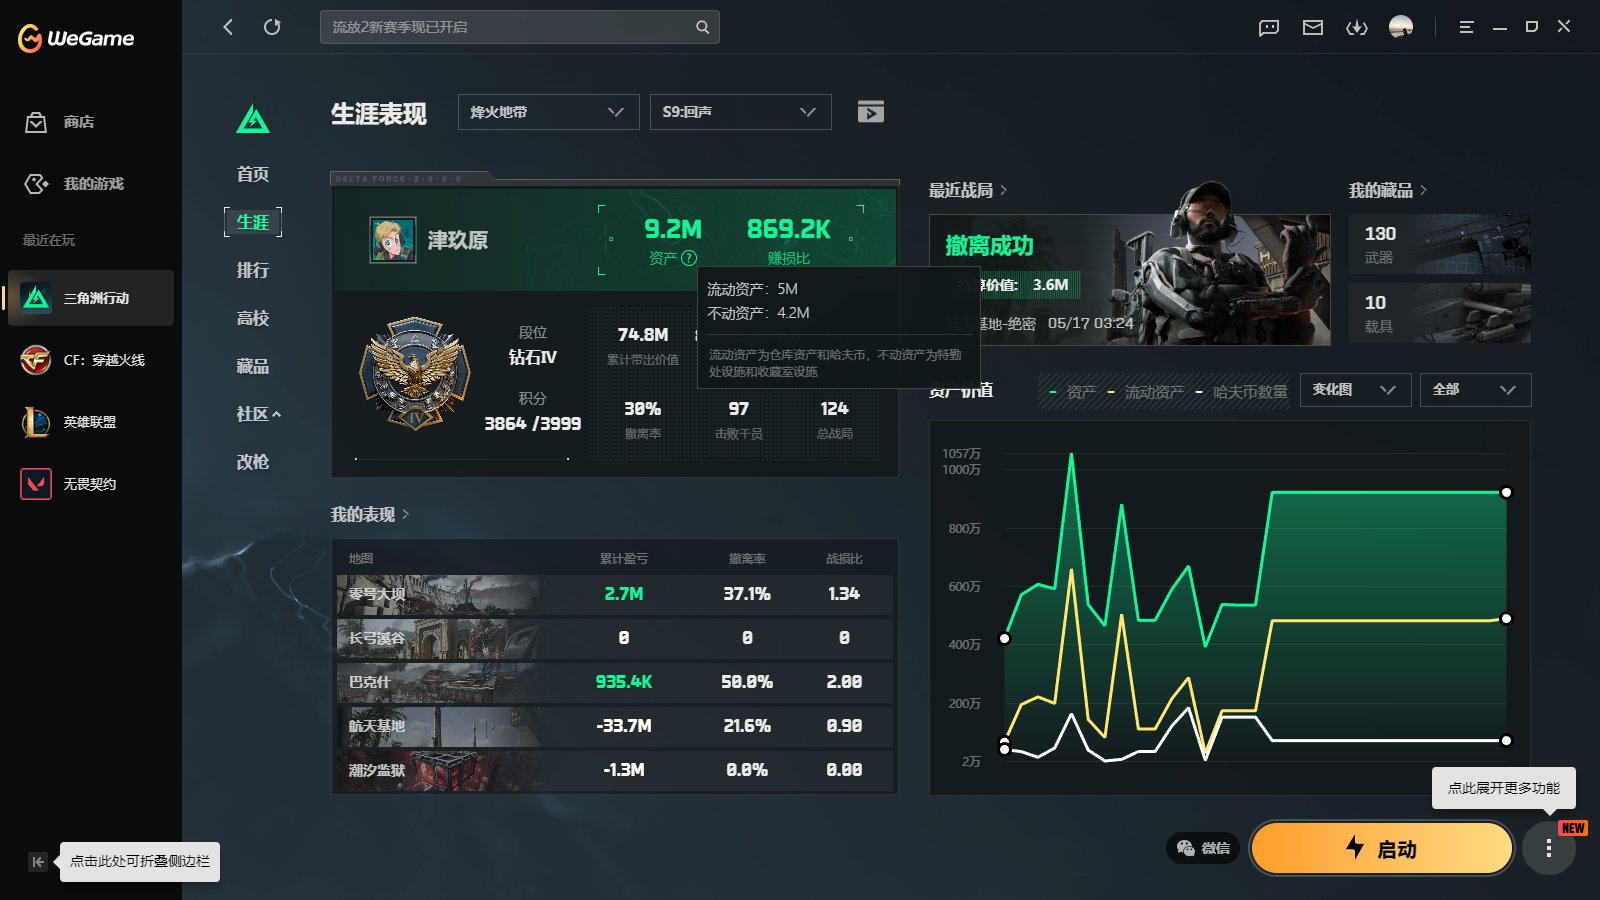Open the S9:回声 season dropdown

[741, 112]
